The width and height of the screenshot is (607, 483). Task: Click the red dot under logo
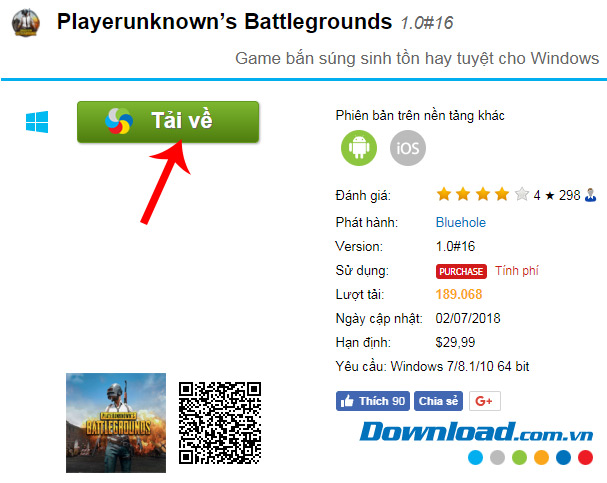(585, 457)
